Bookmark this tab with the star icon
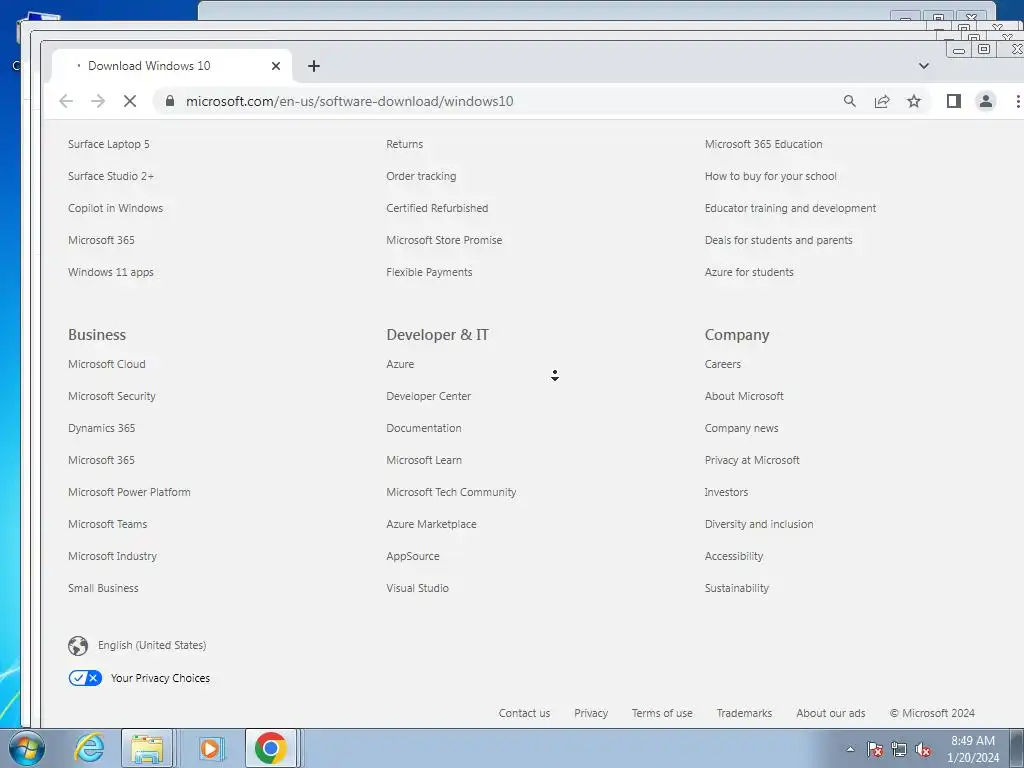This screenshot has height=768, width=1024. tap(914, 101)
